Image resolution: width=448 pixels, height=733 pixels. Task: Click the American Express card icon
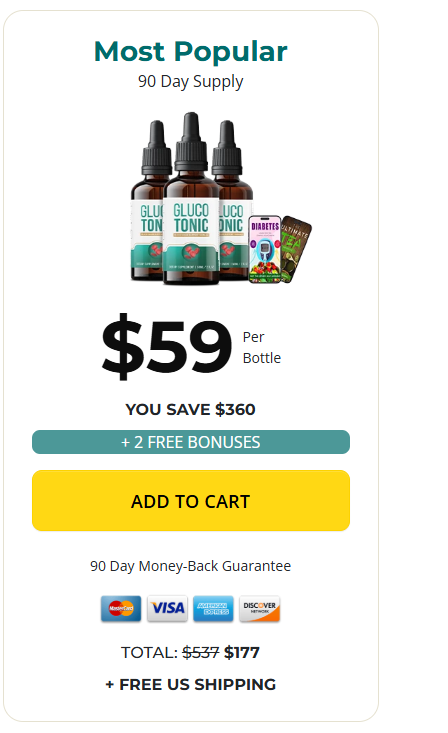tap(213, 608)
